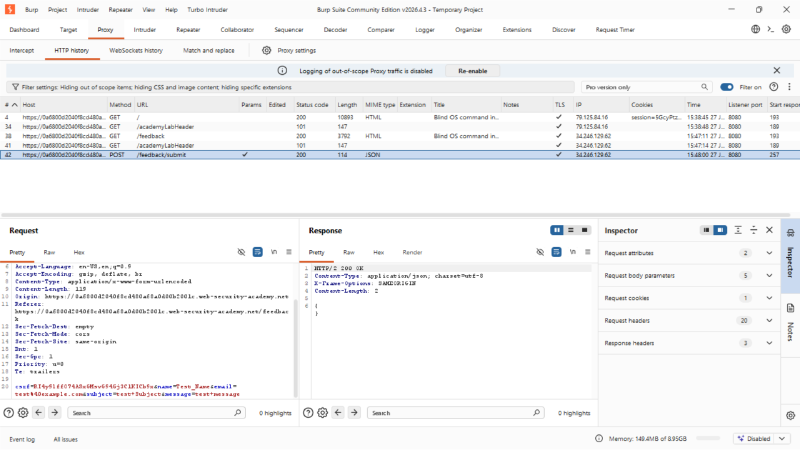Select the tabbed layout icon in Response
The image size is (800, 450).
tap(584, 230)
